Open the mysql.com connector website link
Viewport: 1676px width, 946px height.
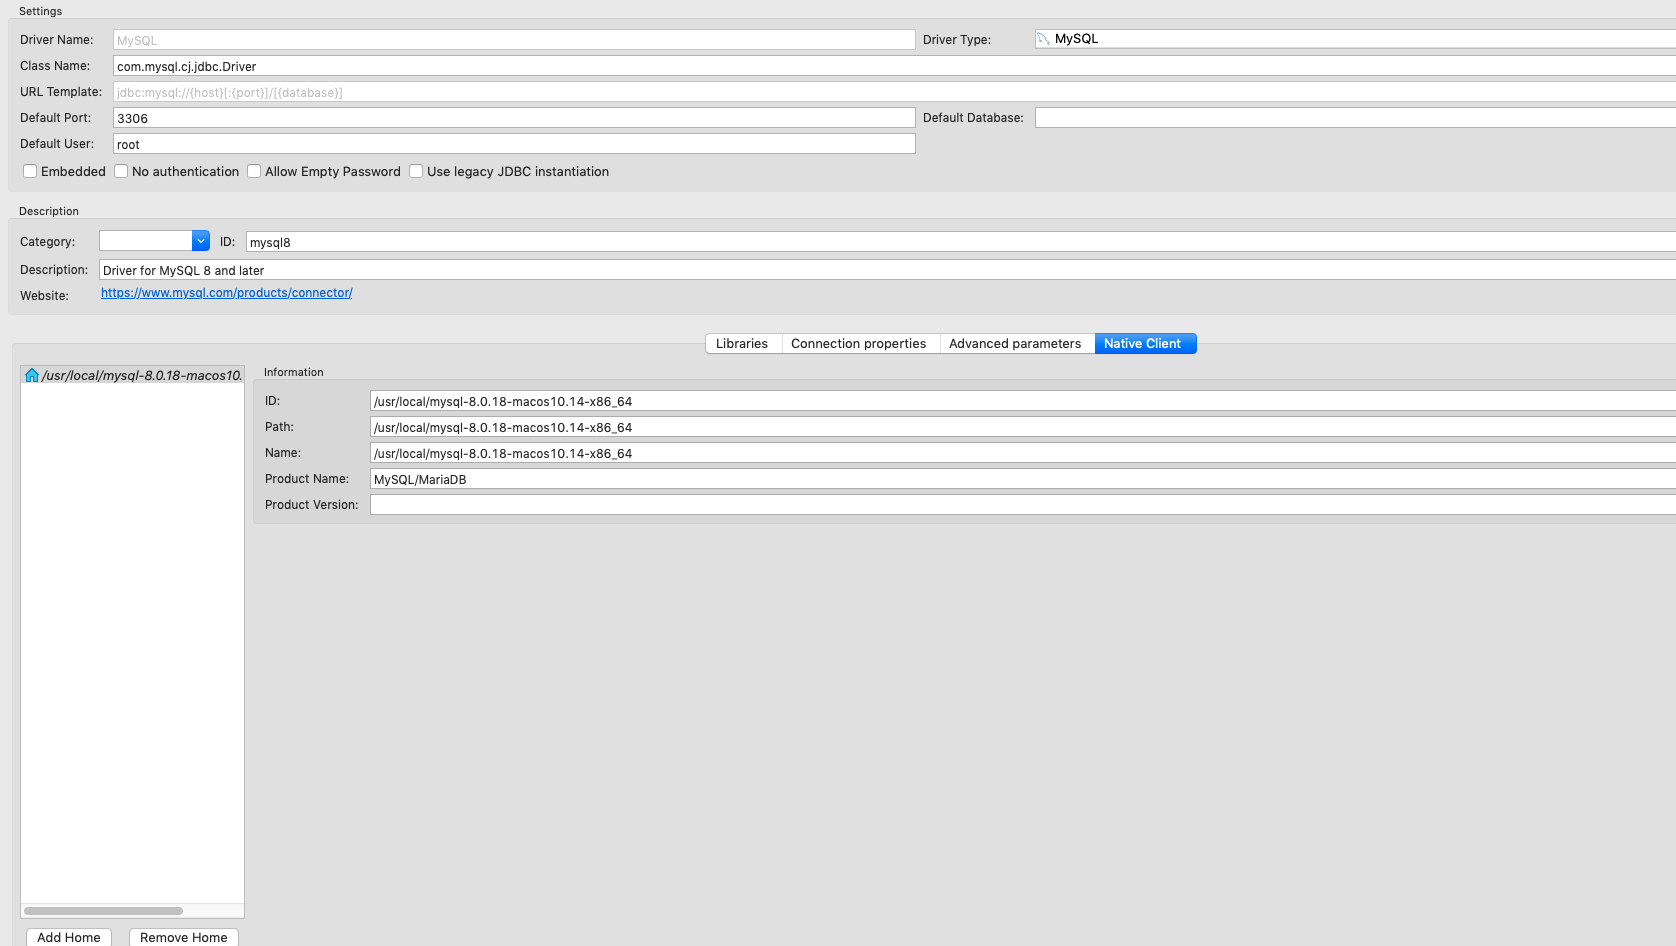[x=227, y=293]
